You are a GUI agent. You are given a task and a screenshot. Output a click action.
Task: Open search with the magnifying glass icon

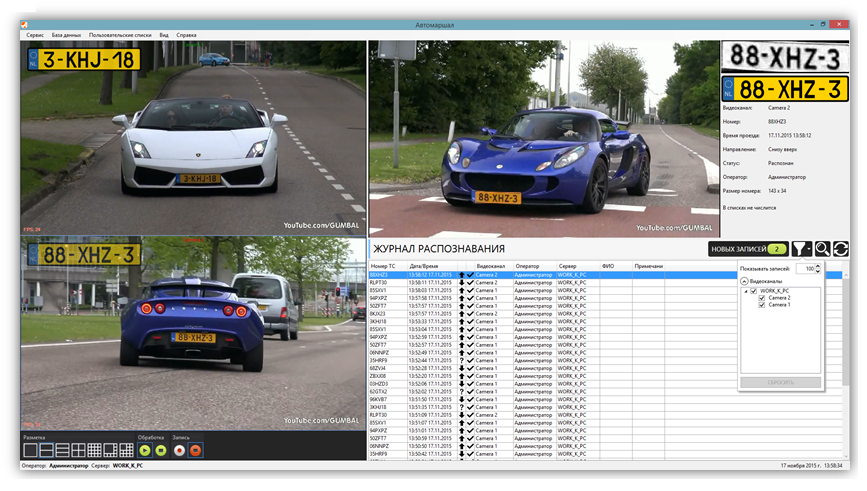tap(822, 249)
